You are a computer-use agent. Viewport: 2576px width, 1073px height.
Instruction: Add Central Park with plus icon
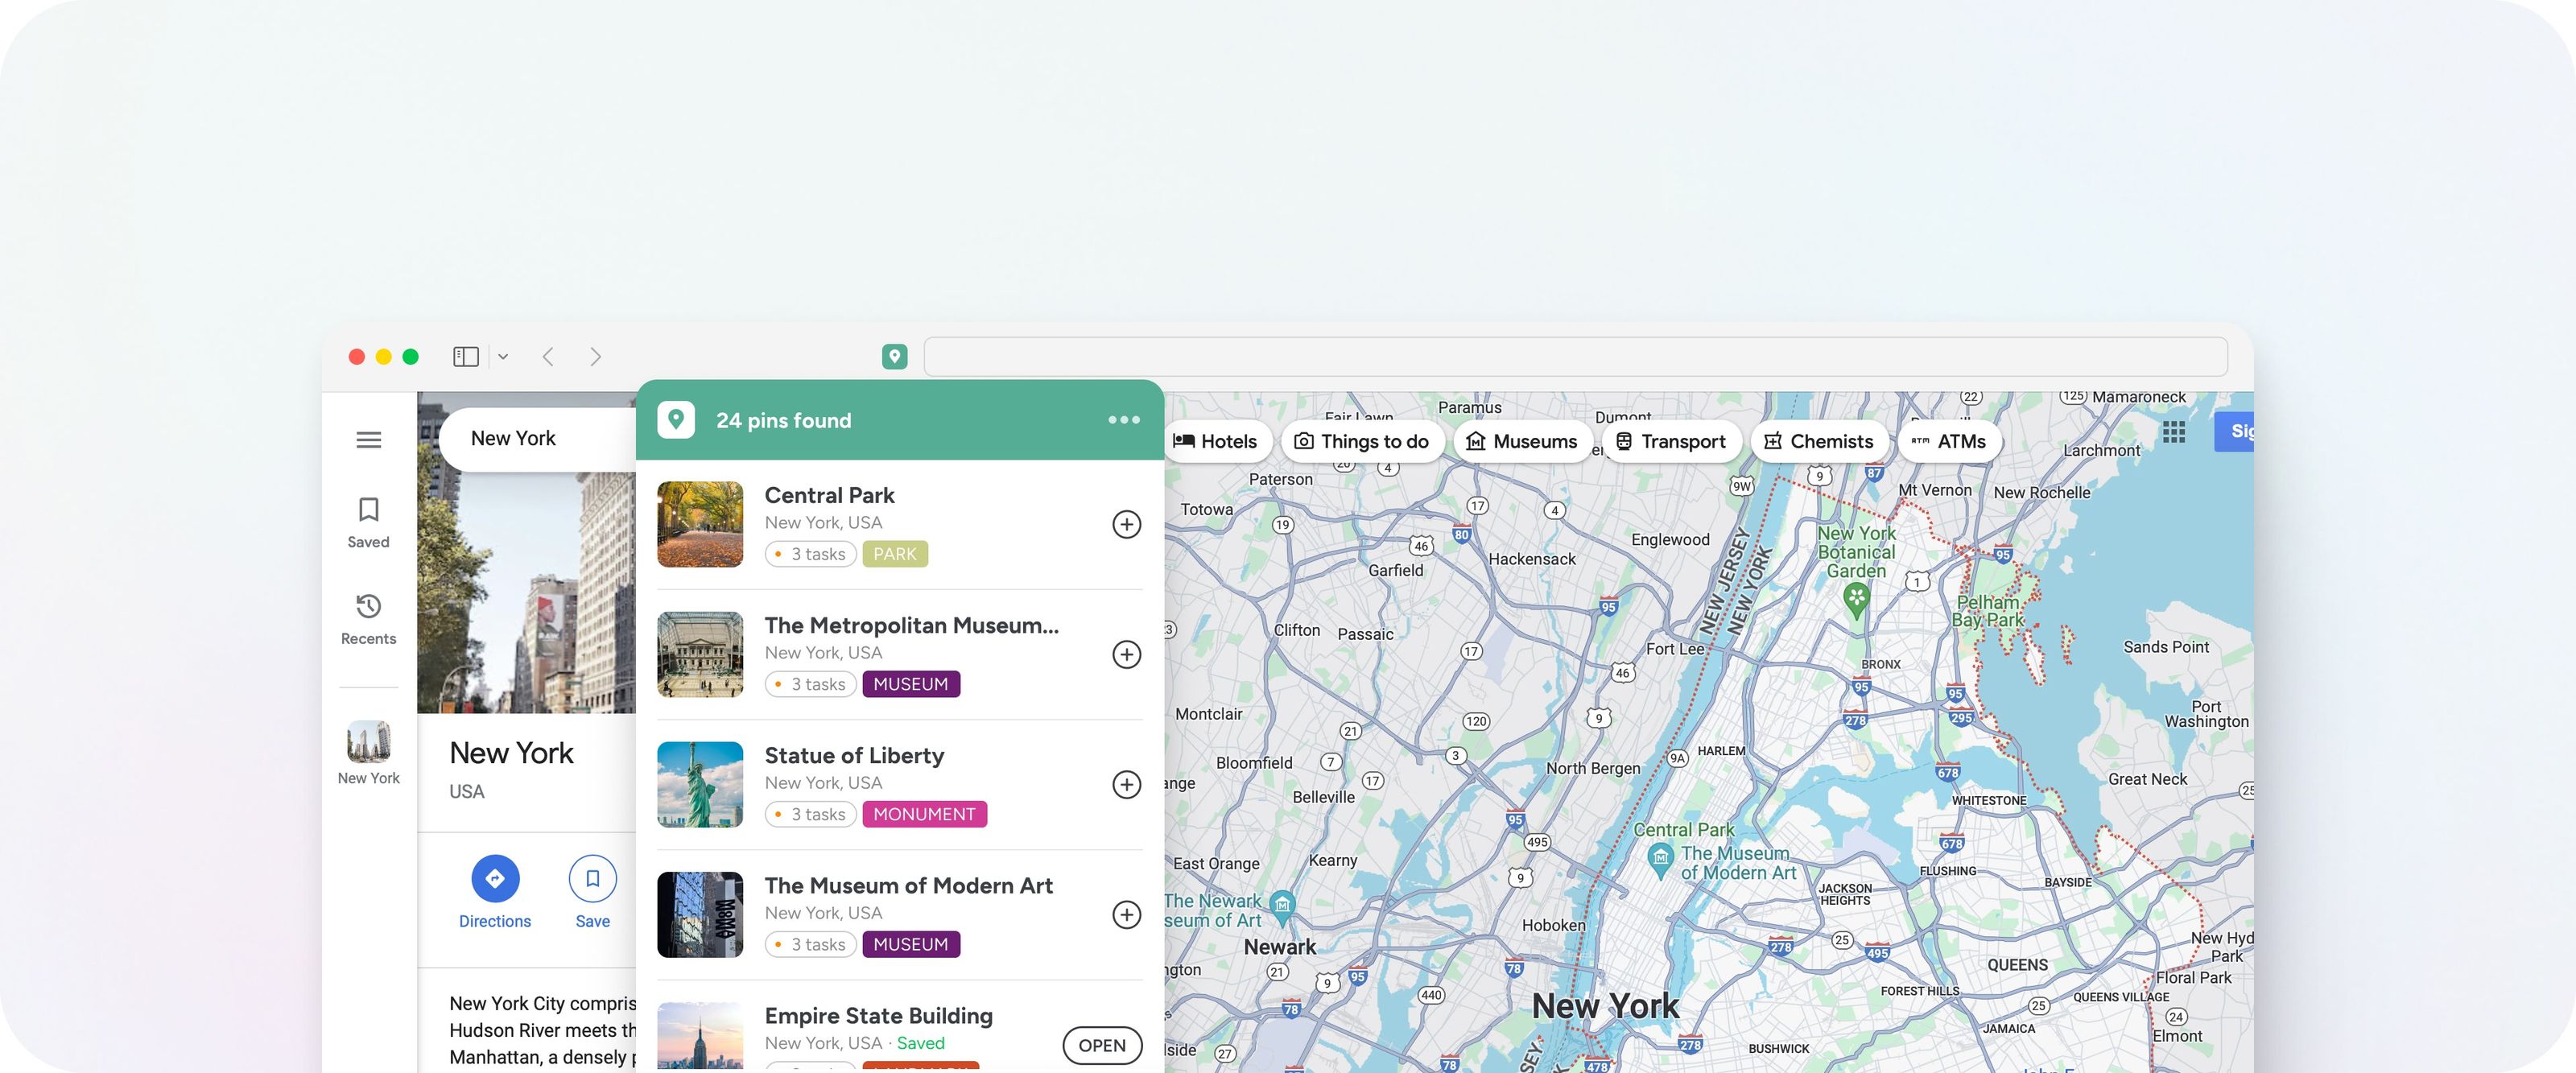click(1126, 524)
